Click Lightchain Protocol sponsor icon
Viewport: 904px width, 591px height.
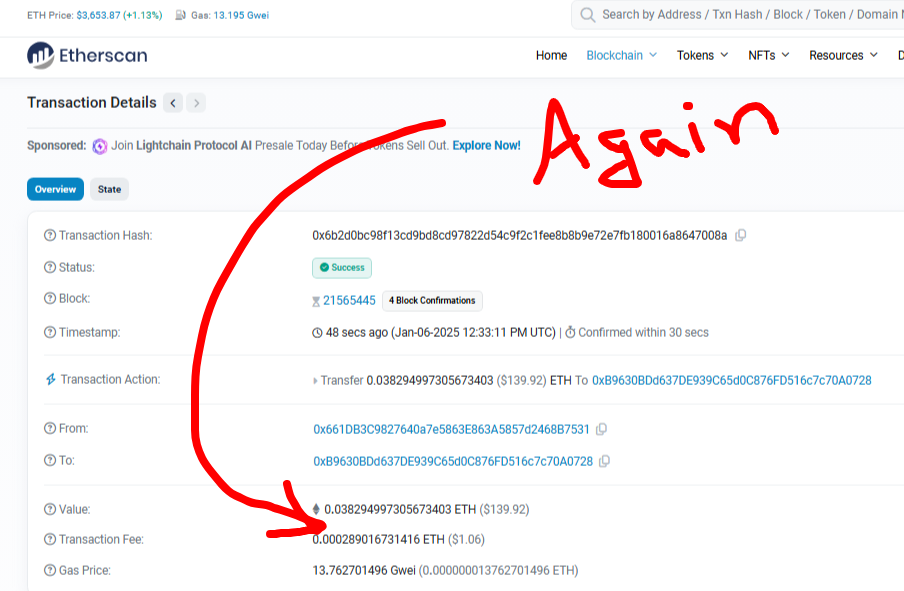click(100, 146)
